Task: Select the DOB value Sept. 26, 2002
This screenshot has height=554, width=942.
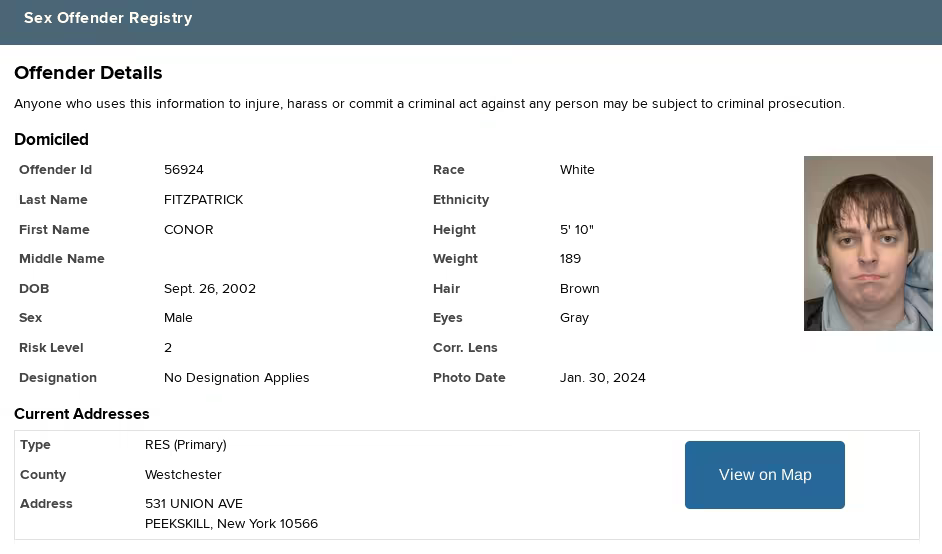Action: pyautogui.click(x=210, y=289)
